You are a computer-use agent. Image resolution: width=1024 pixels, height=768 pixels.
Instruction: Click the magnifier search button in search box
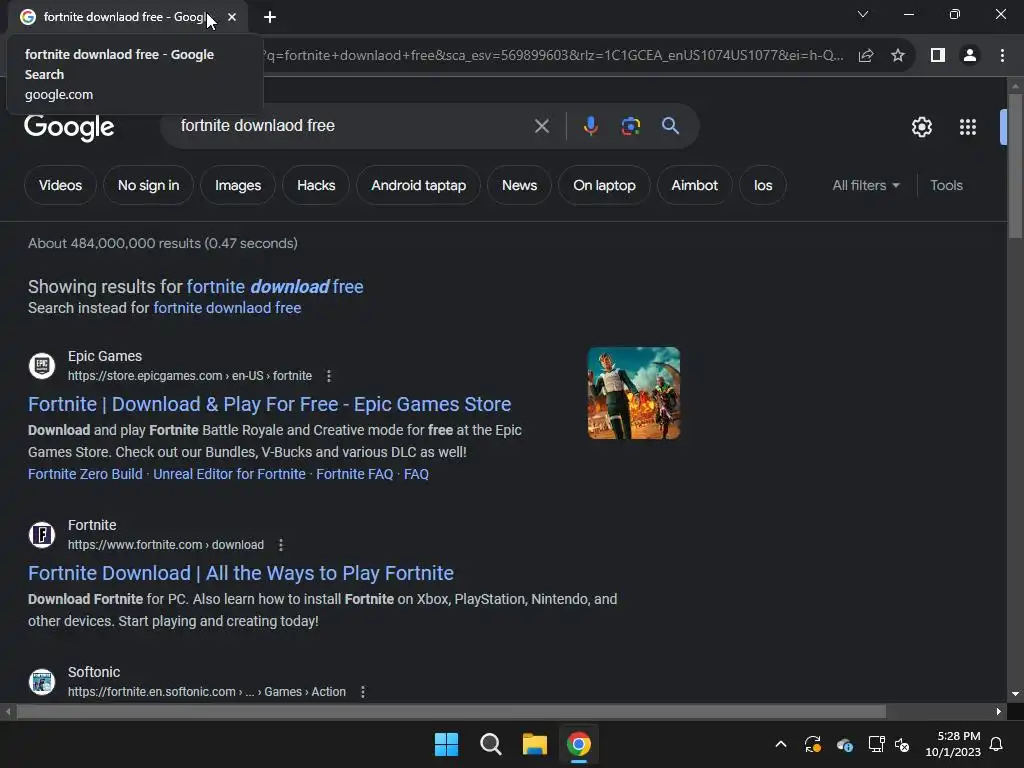tap(670, 125)
